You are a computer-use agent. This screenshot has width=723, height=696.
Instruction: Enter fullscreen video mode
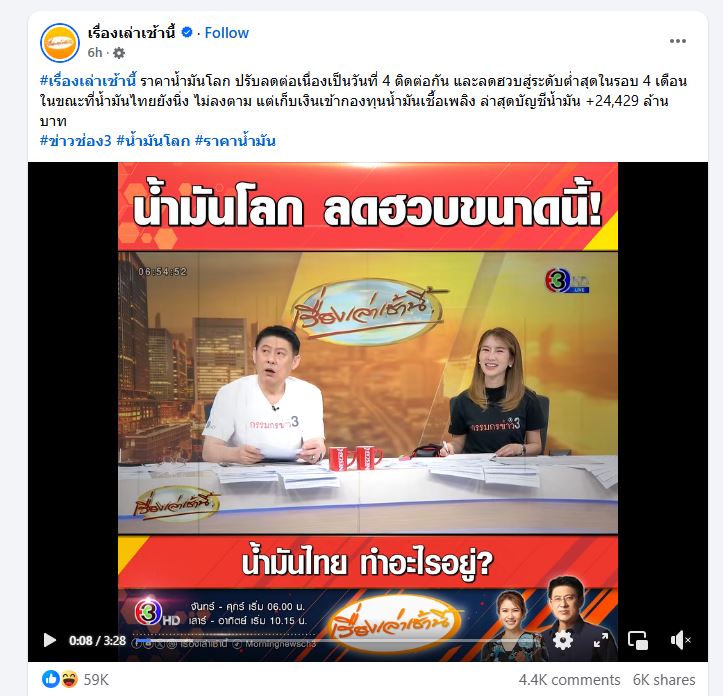click(600, 640)
